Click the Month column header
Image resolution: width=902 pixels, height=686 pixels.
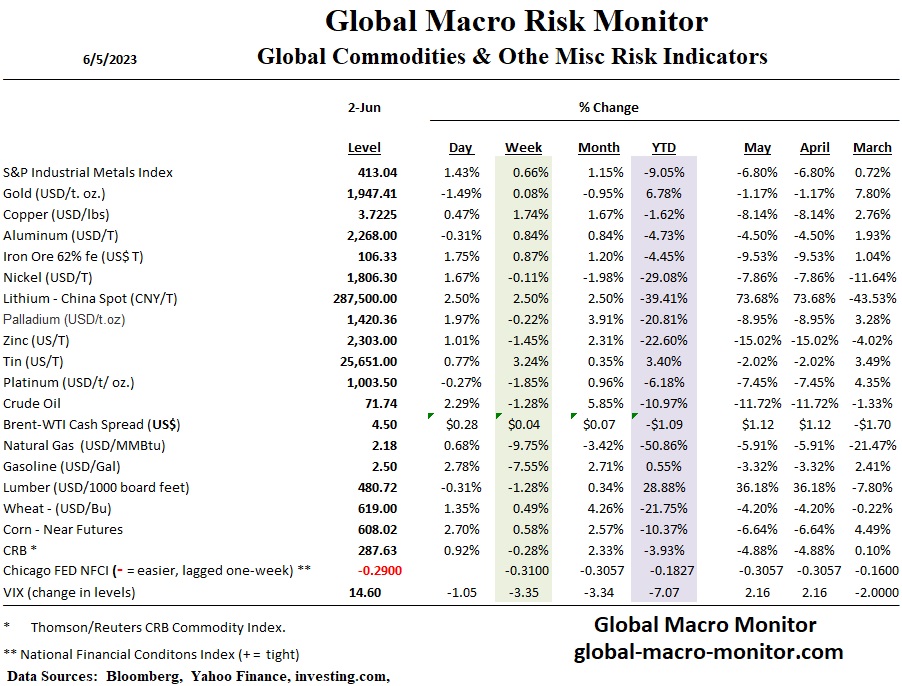tap(598, 148)
